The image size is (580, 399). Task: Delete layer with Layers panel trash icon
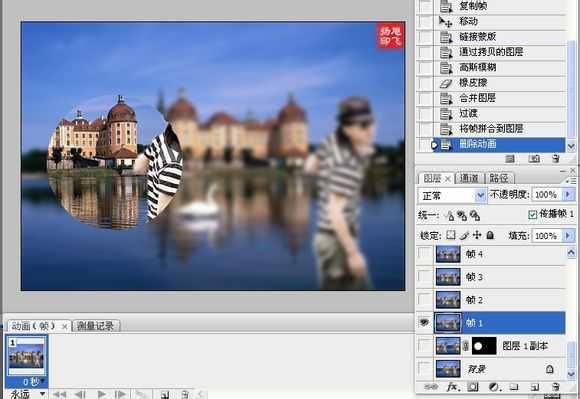click(x=555, y=387)
